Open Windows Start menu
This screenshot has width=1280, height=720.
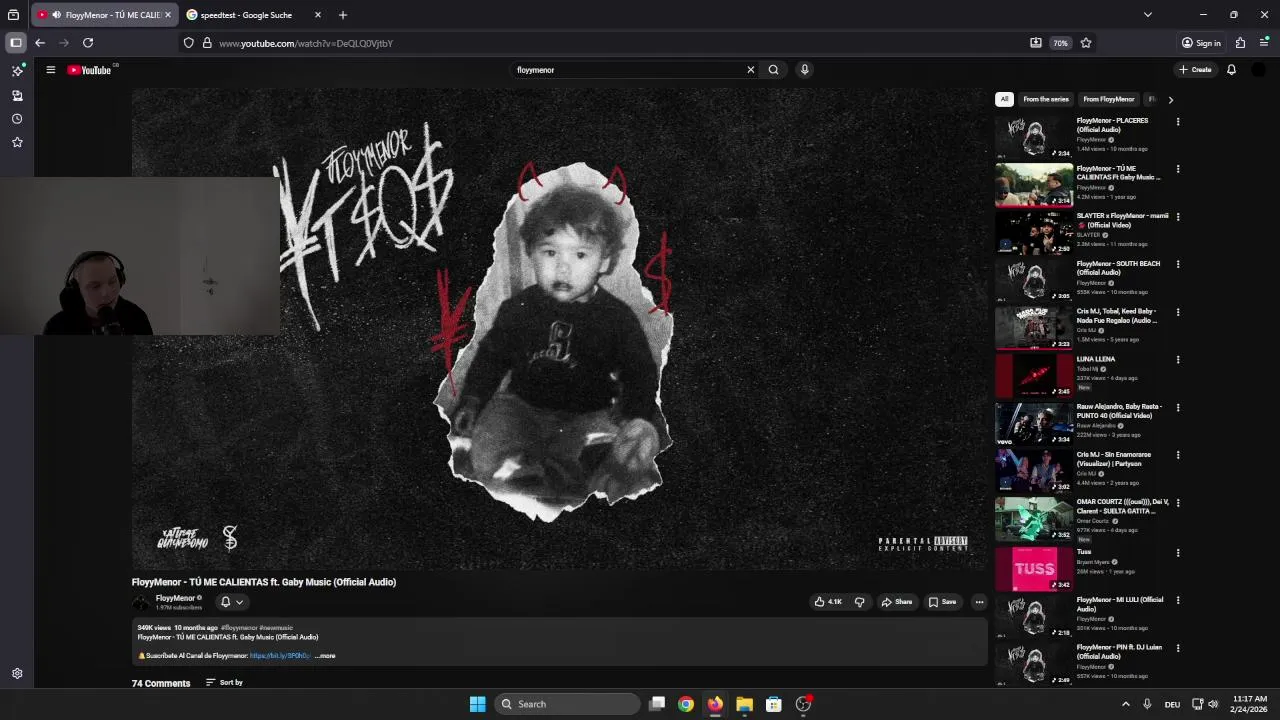[478, 704]
